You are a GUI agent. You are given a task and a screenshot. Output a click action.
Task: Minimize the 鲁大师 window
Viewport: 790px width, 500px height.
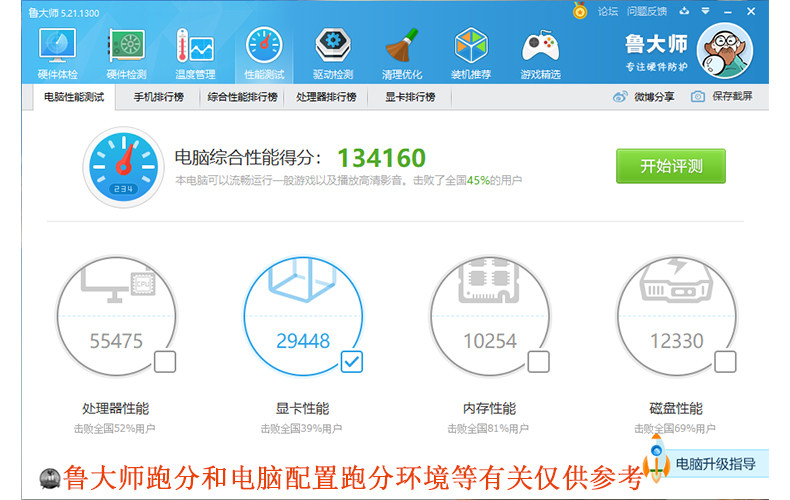tap(728, 11)
